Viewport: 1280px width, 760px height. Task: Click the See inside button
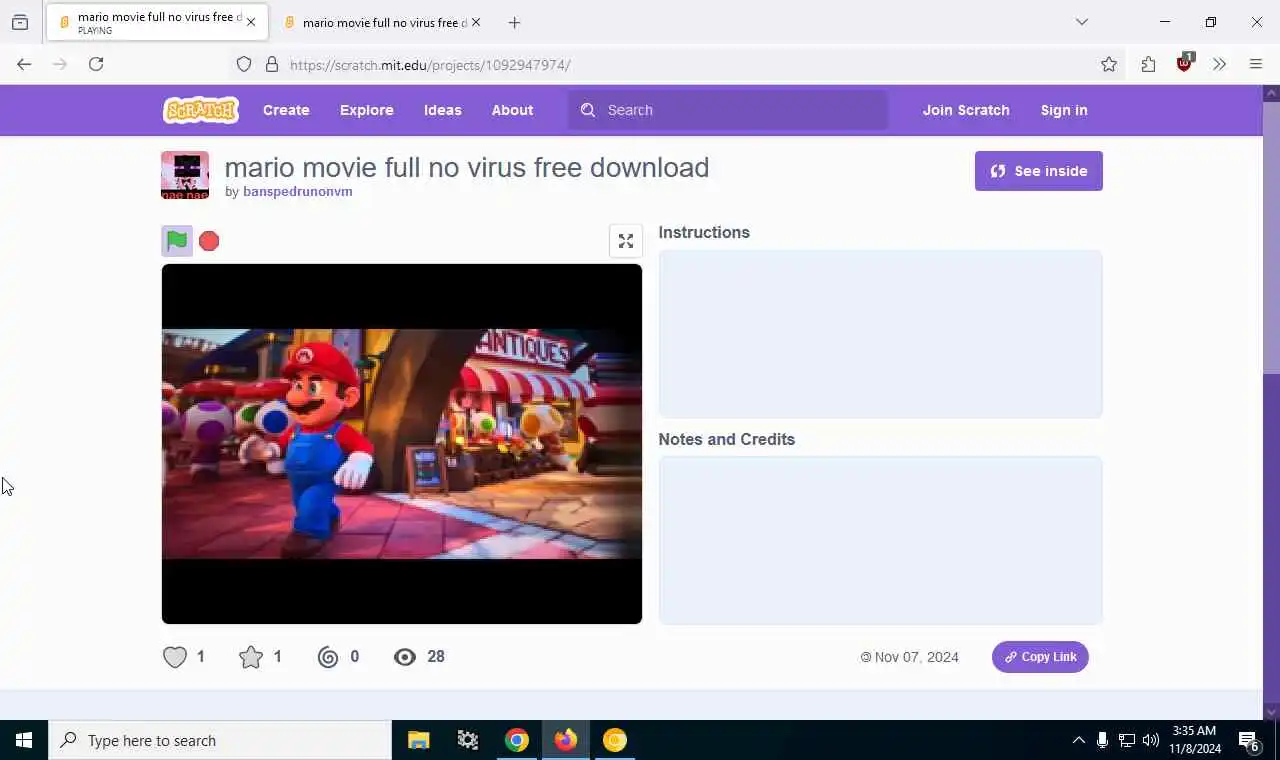pos(1039,171)
